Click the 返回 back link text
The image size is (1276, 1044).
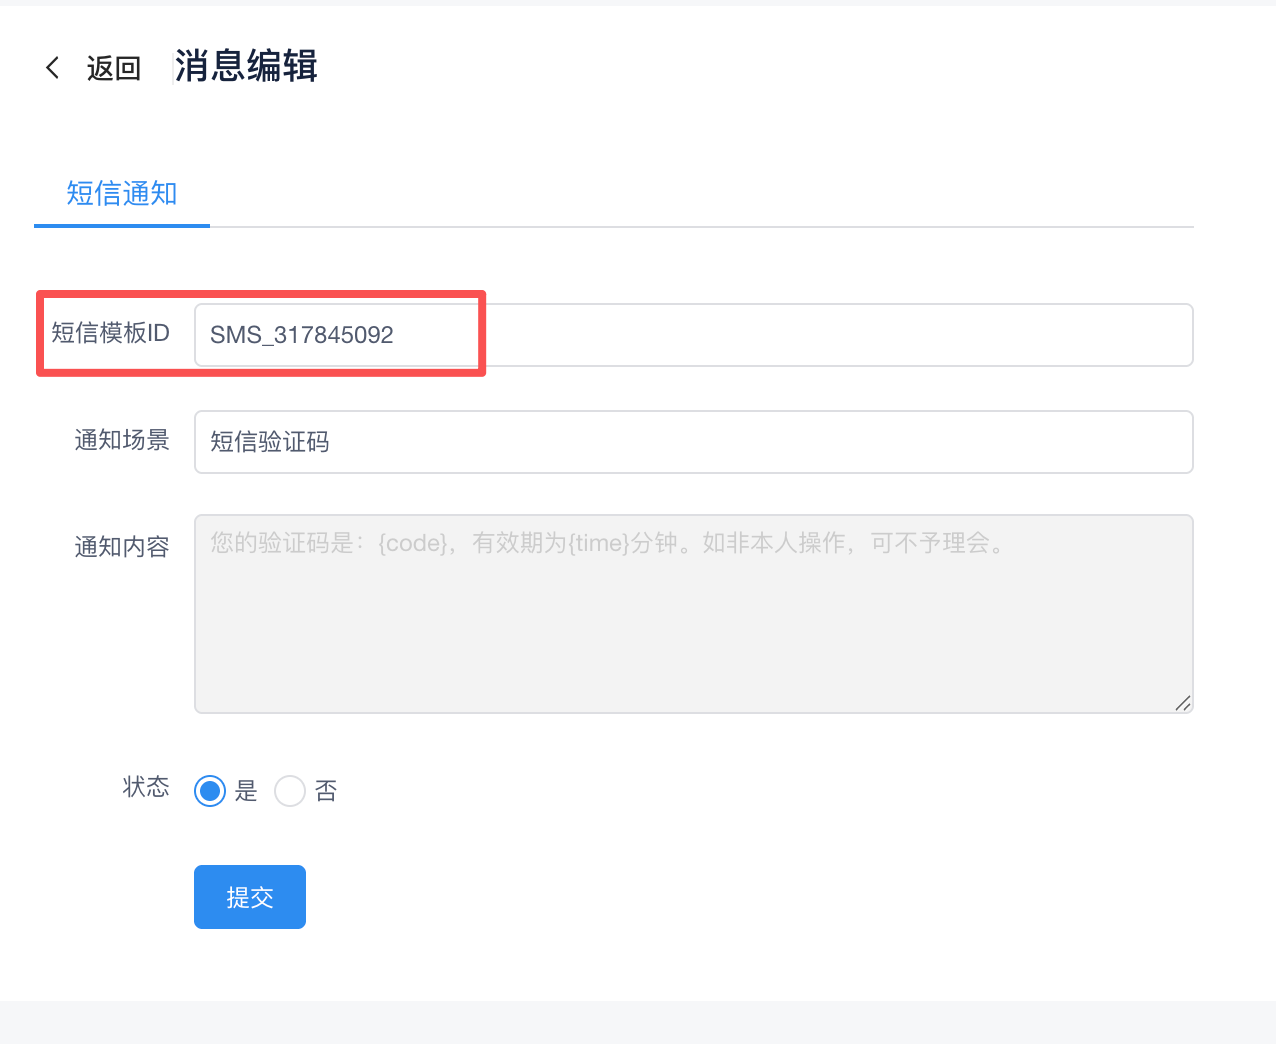click(113, 68)
